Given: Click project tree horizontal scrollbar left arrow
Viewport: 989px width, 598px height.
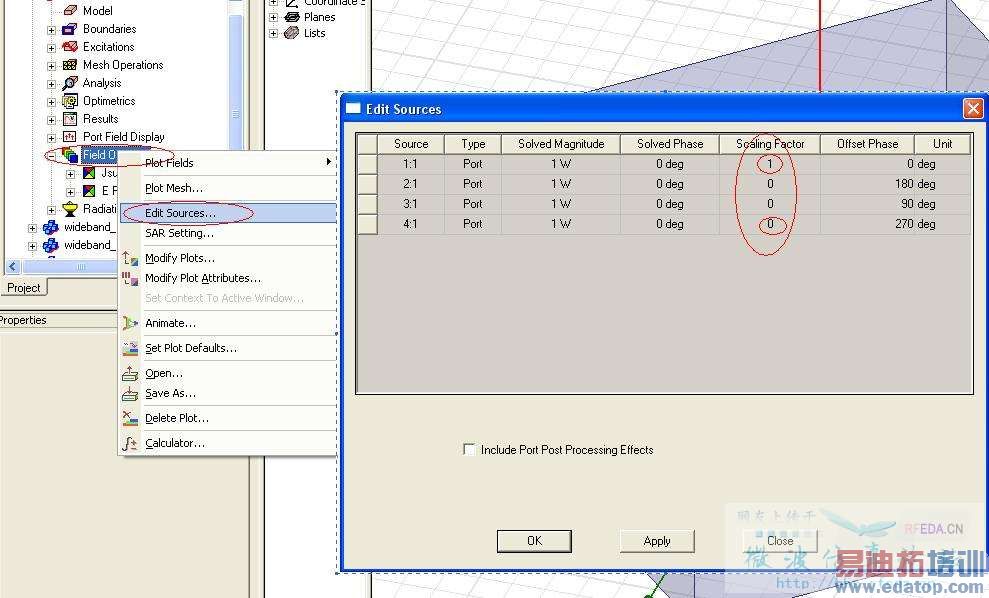Looking at the screenshot, I should [12, 267].
